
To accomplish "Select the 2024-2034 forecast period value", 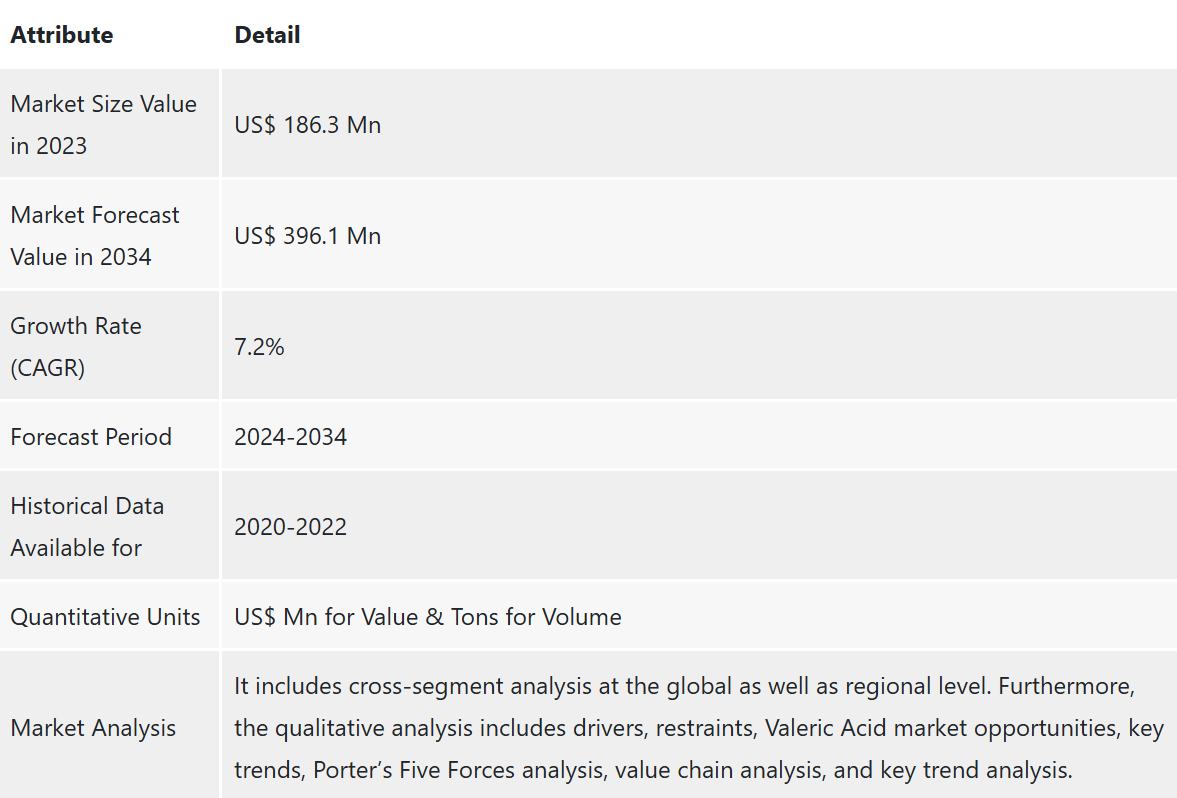I will [291, 437].
